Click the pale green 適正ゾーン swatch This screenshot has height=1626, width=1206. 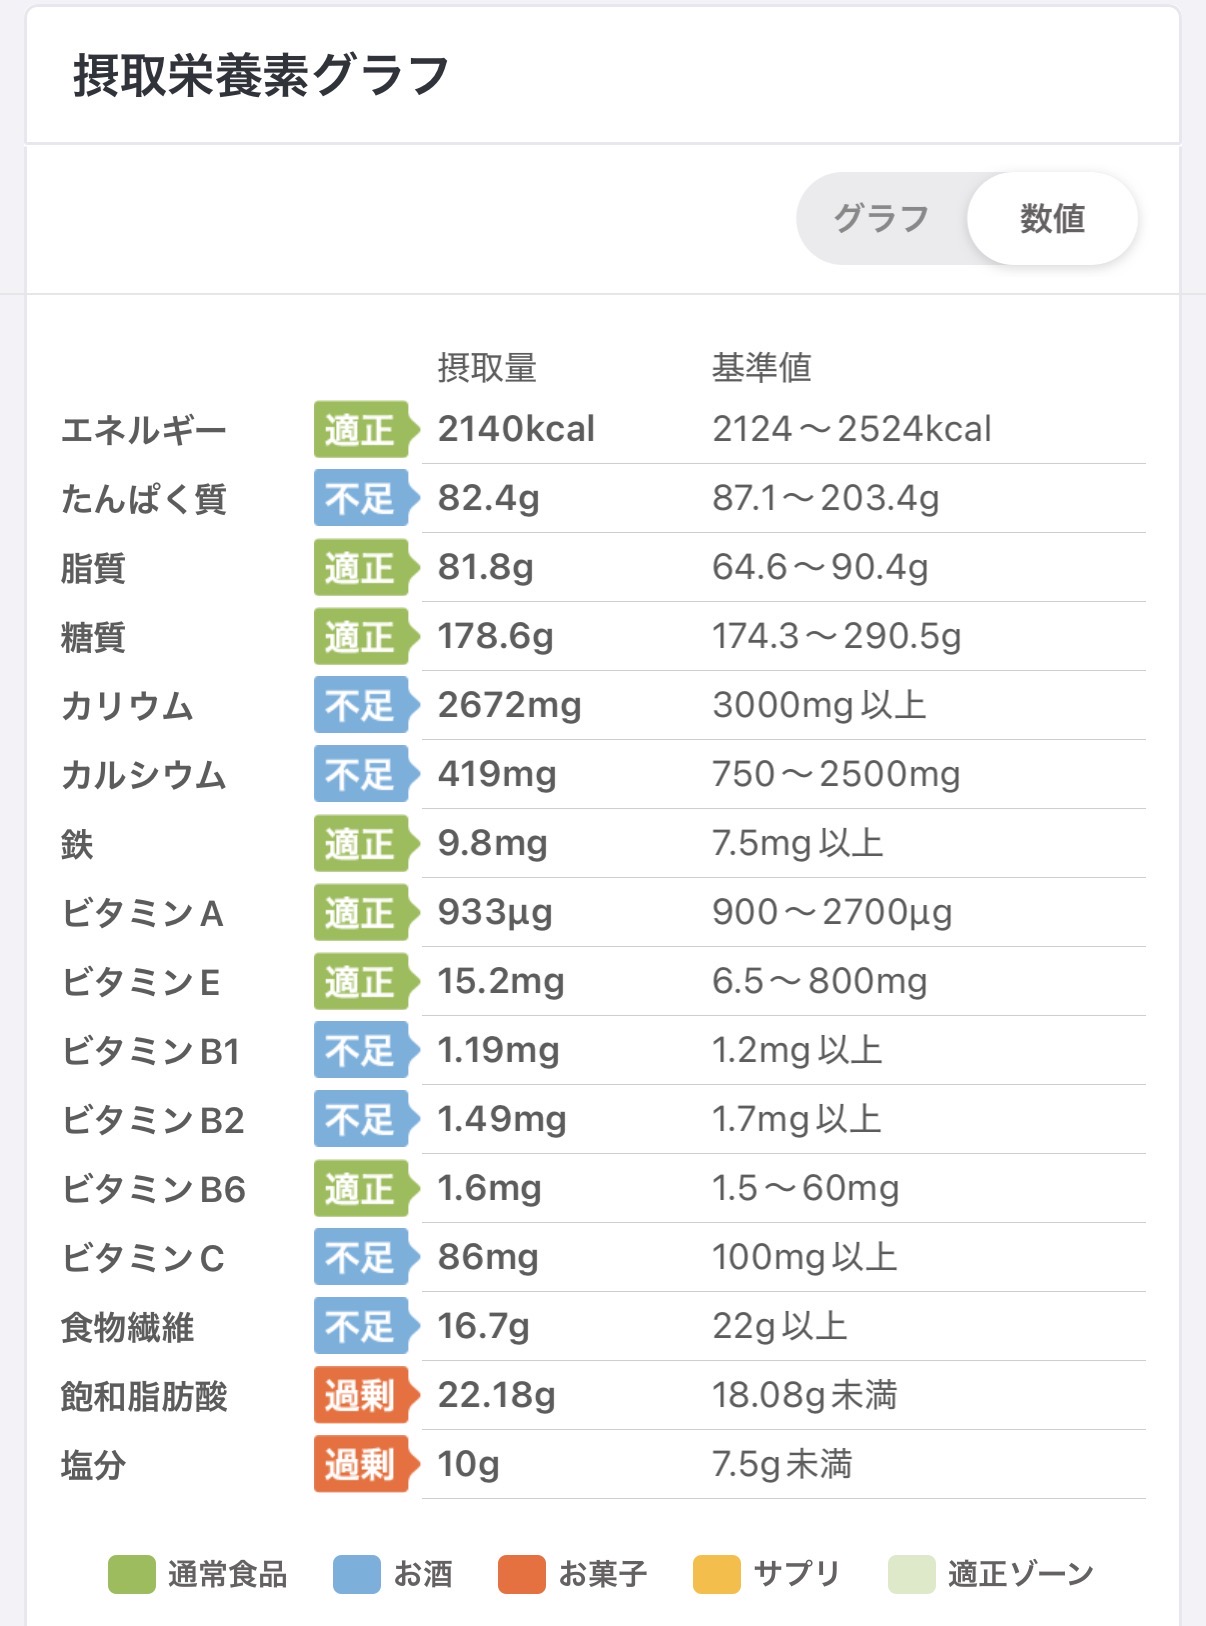(912, 1574)
